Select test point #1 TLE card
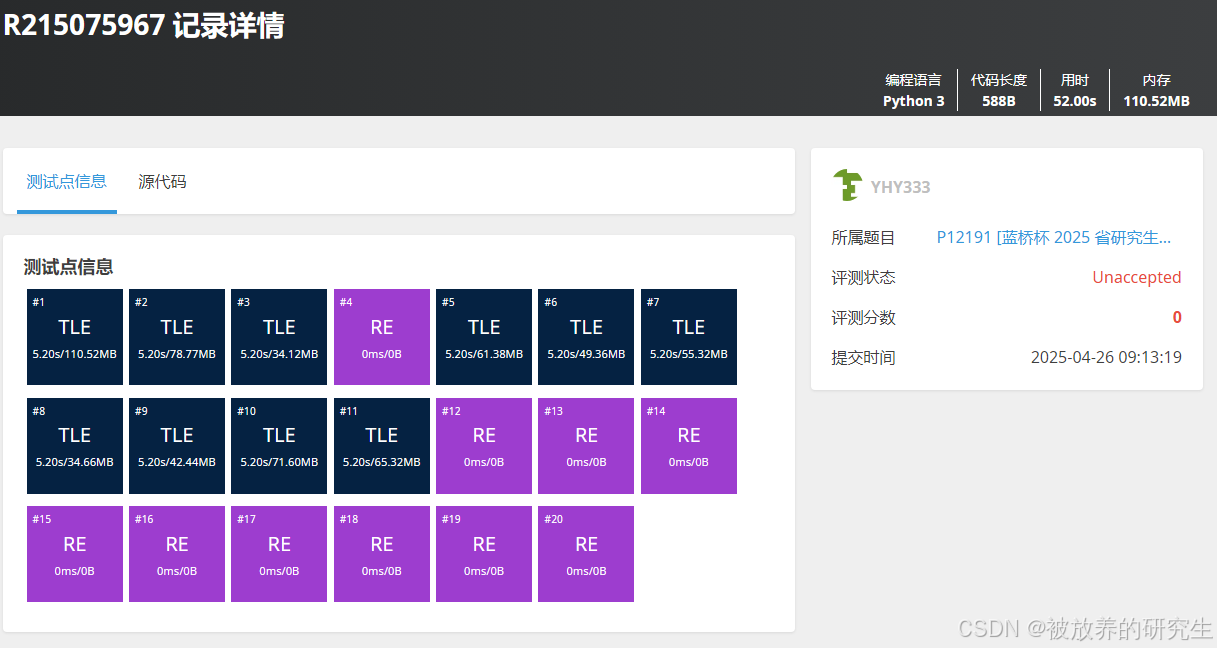 pyautogui.click(x=75, y=337)
